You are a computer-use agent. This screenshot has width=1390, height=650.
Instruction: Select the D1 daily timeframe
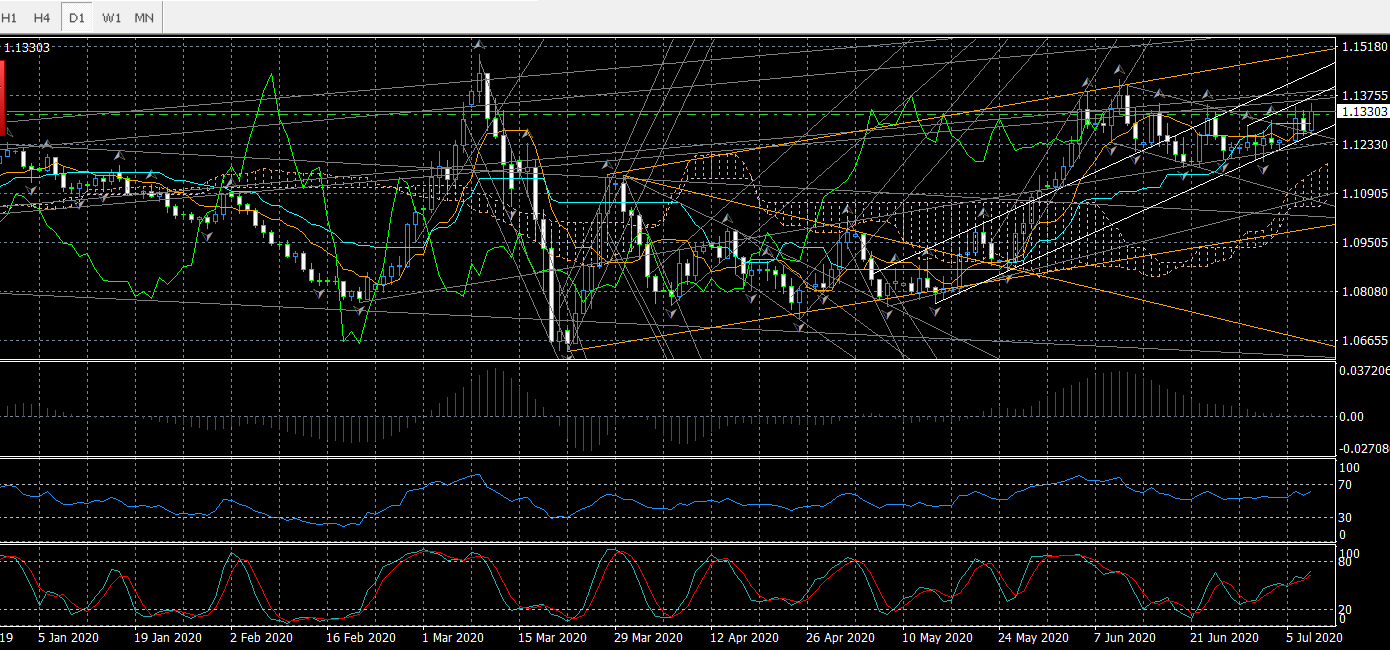click(76, 17)
